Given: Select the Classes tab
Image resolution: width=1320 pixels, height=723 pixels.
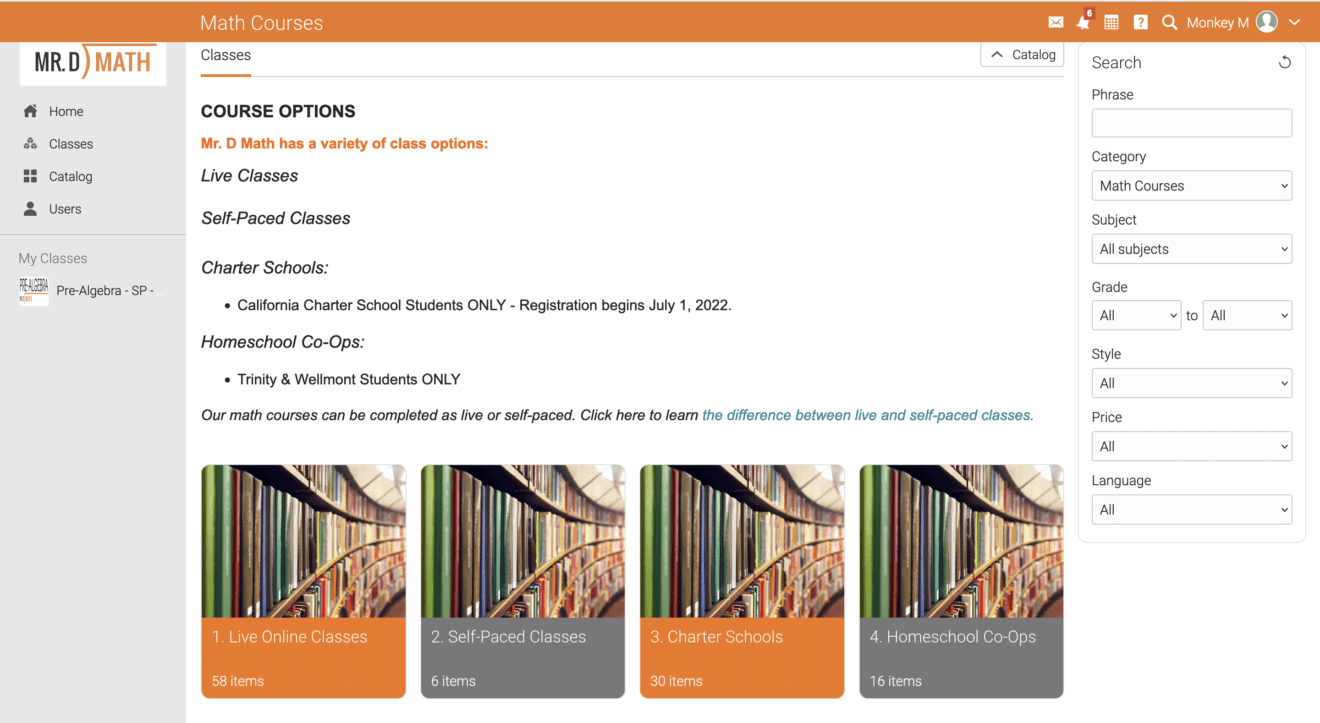Looking at the screenshot, I should pyautogui.click(x=226, y=56).
